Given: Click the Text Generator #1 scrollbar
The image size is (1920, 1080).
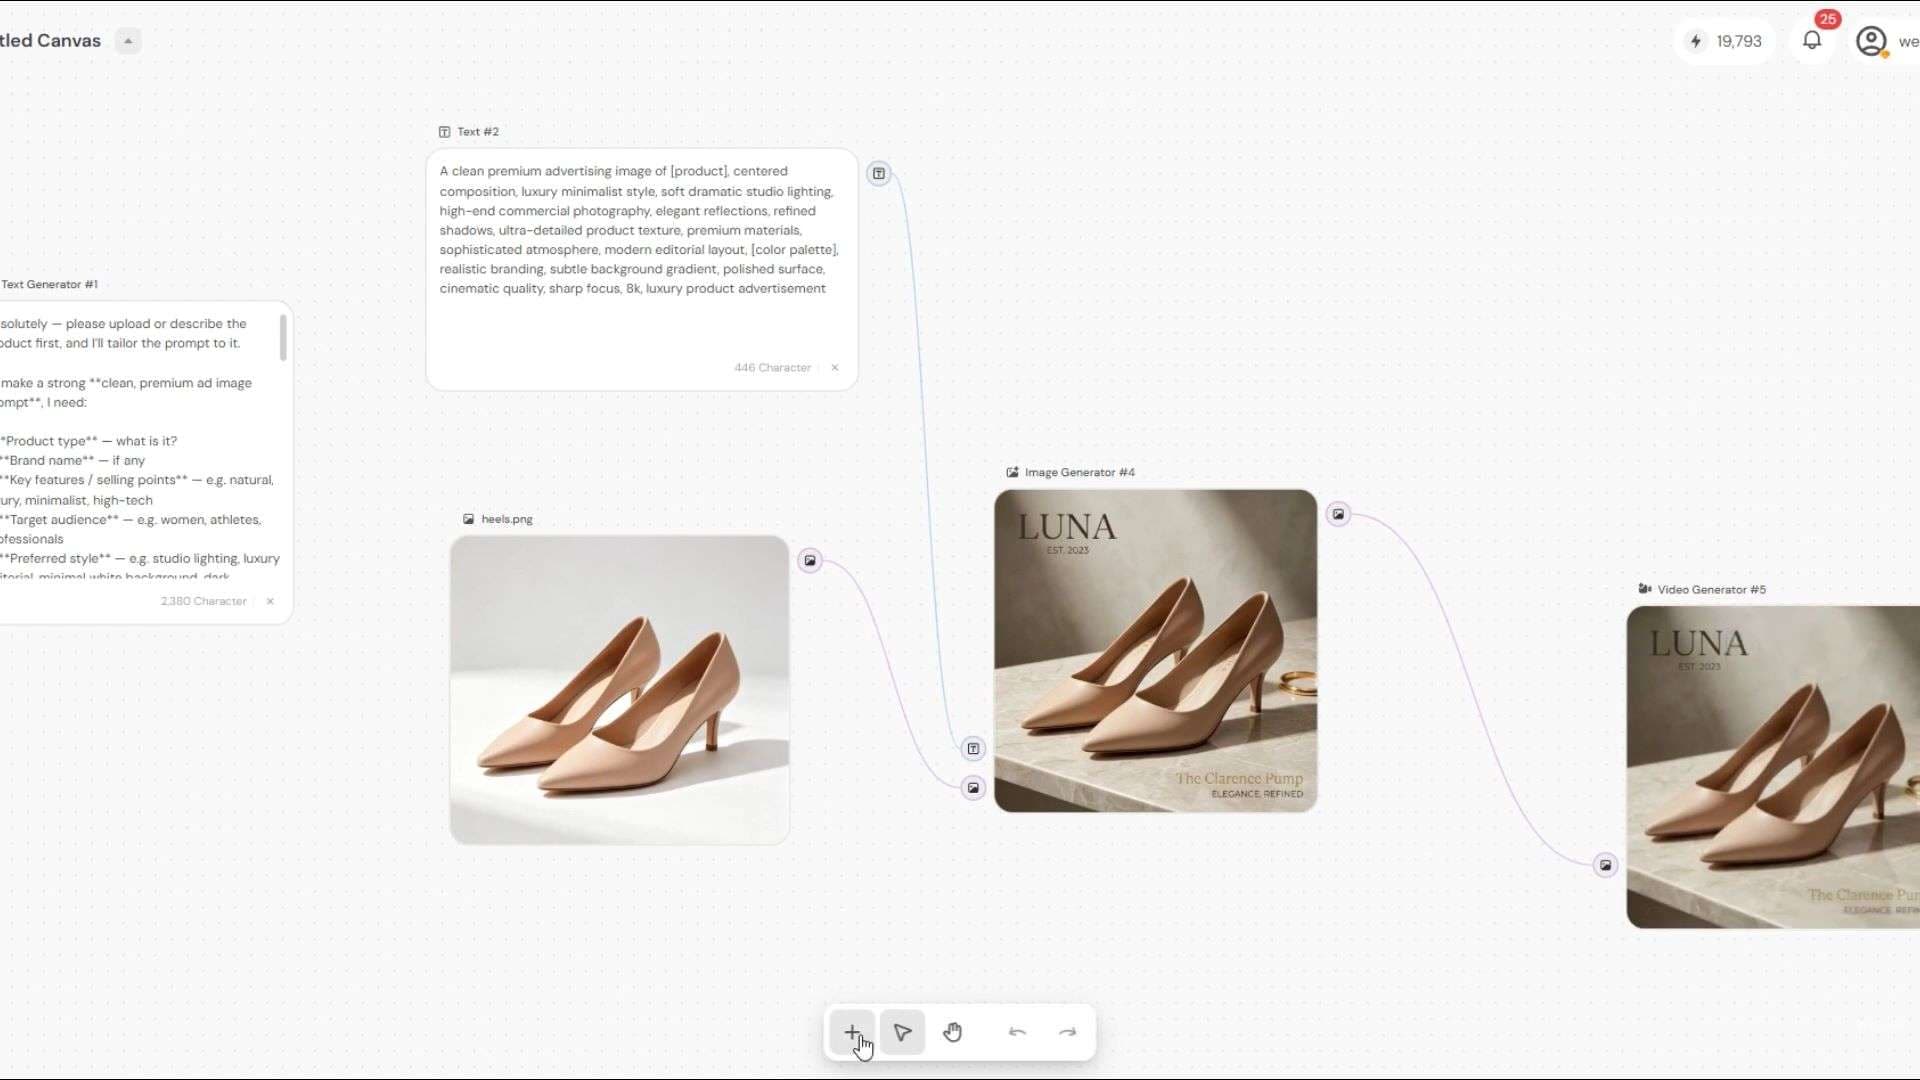Looking at the screenshot, I should click(283, 338).
